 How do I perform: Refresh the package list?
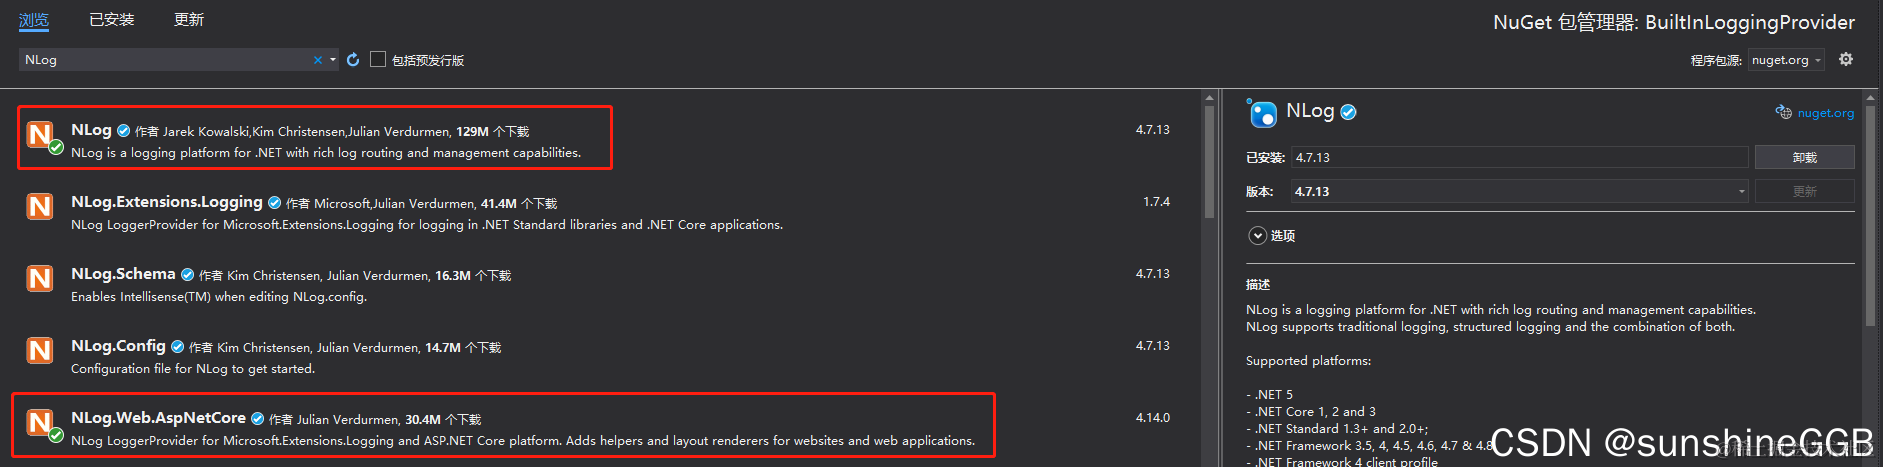pyautogui.click(x=353, y=60)
